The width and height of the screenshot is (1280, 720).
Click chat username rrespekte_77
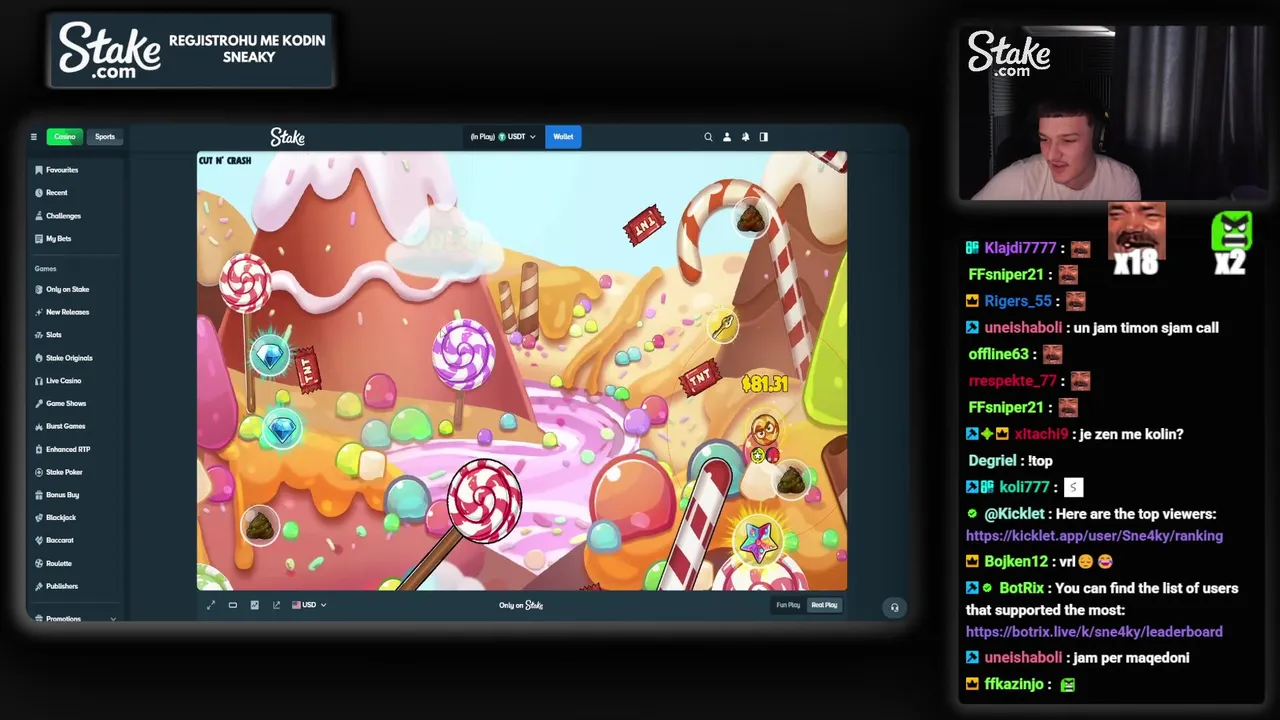click(x=1012, y=381)
